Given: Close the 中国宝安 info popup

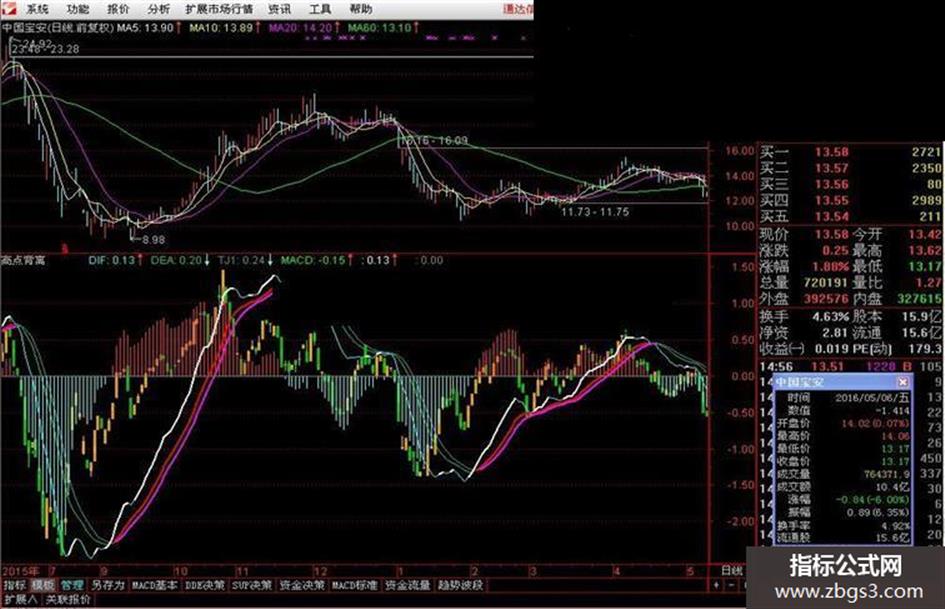Looking at the screenshot, I should point(903,382).
